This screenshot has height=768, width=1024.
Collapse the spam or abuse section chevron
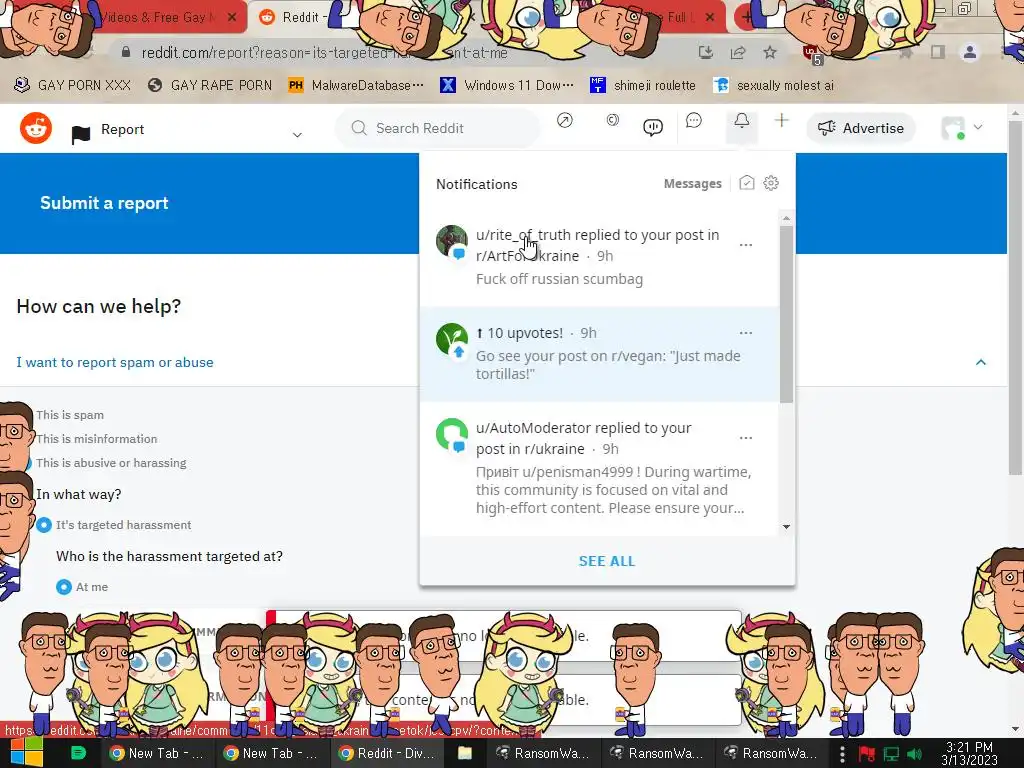click(x=980, y=362)
